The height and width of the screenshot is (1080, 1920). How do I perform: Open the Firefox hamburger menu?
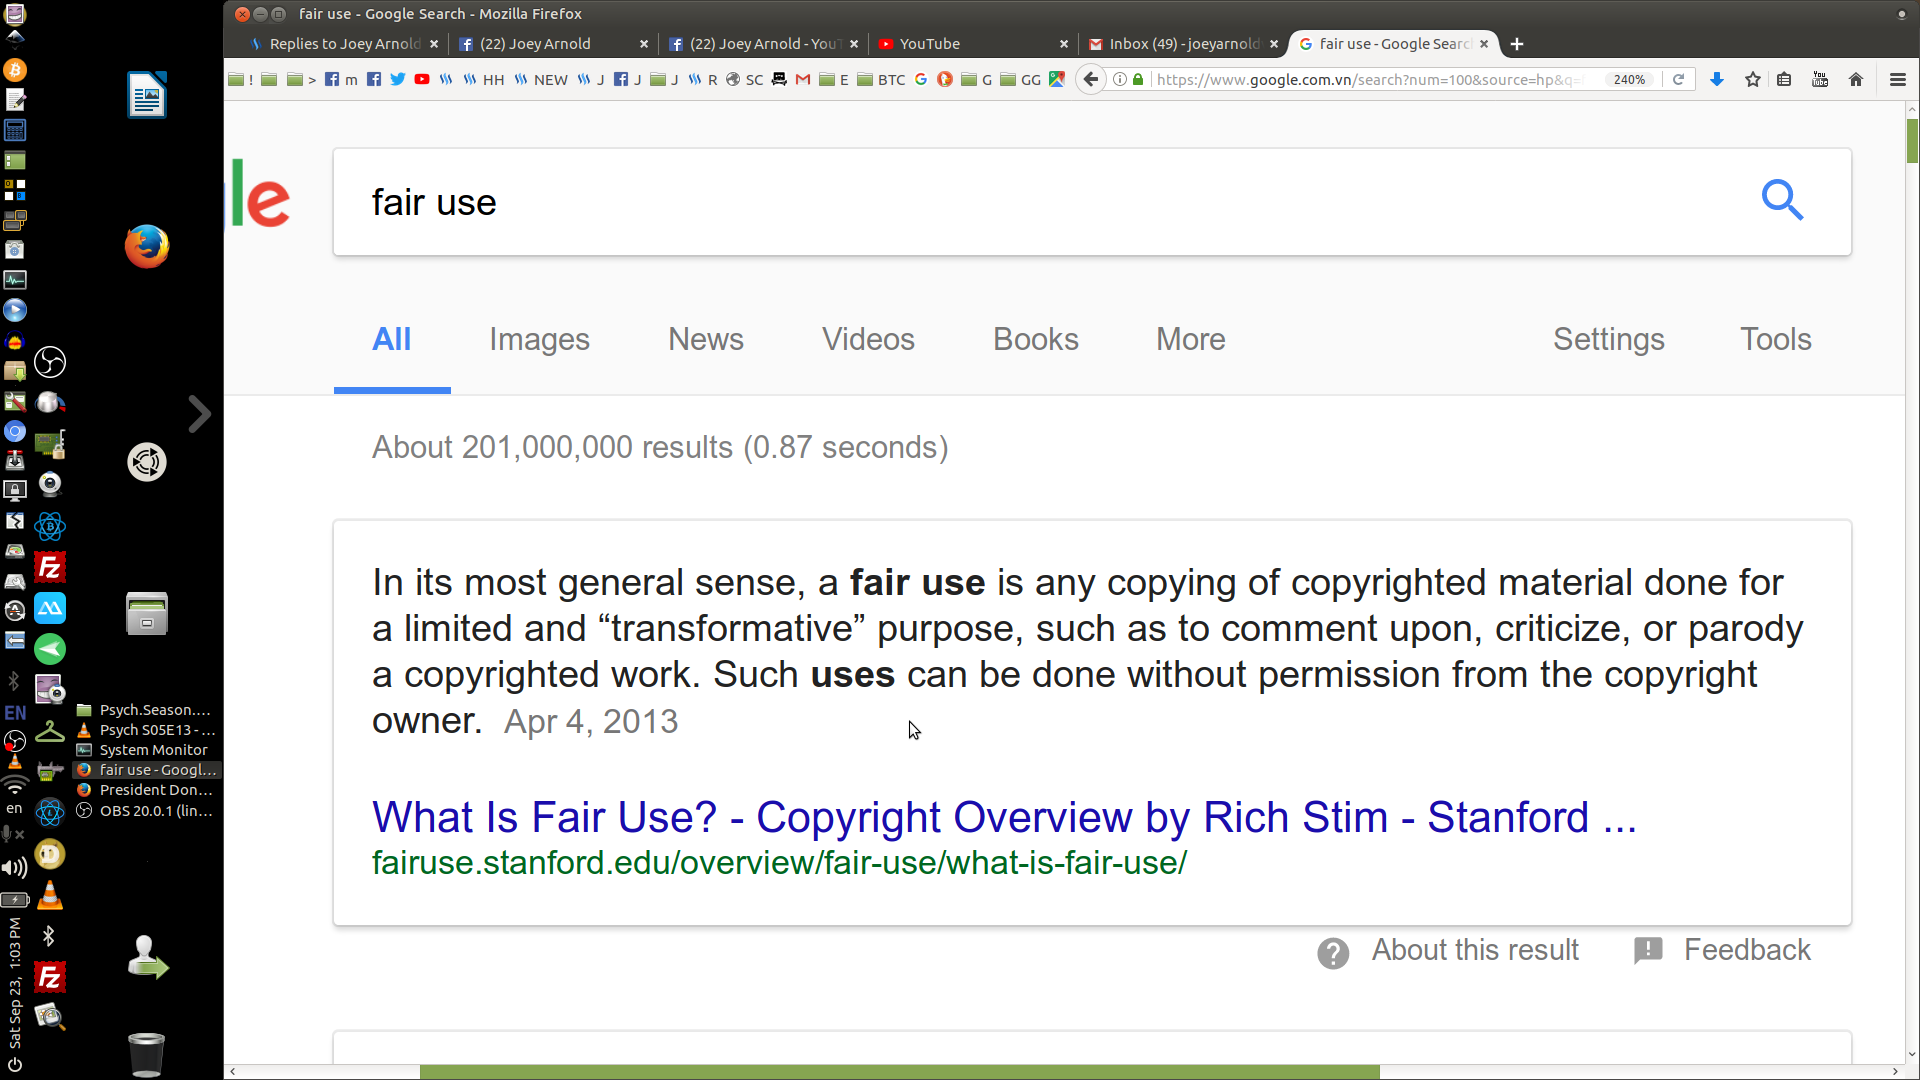(1897, 80)
